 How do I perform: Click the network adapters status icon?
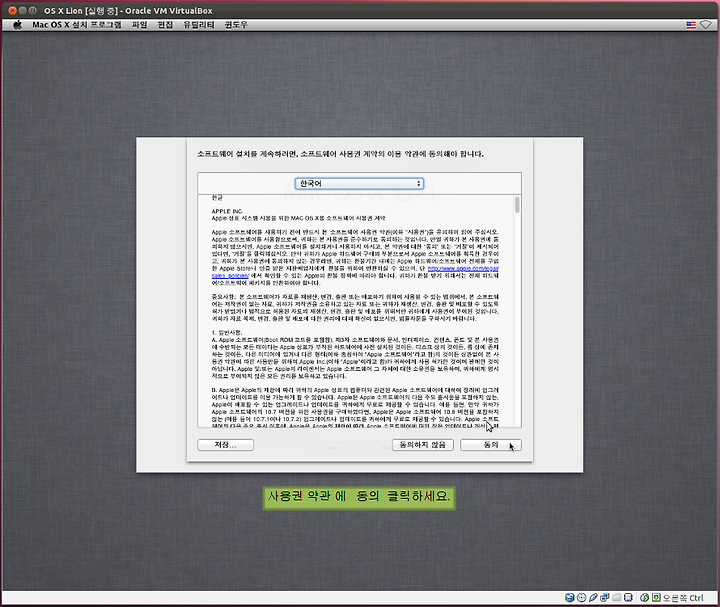(x=605, y=597)
